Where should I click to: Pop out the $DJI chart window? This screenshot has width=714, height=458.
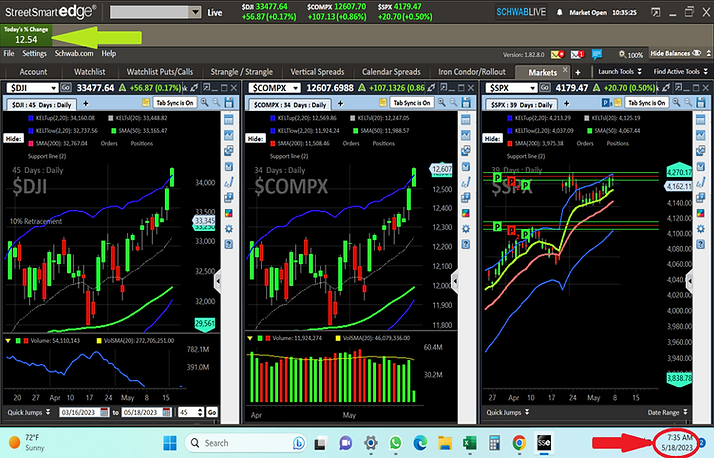point(207,87)
